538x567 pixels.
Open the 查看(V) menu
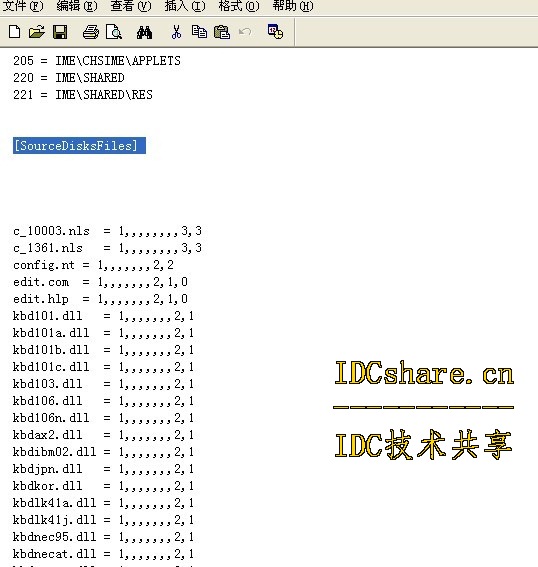click(131, 6)
